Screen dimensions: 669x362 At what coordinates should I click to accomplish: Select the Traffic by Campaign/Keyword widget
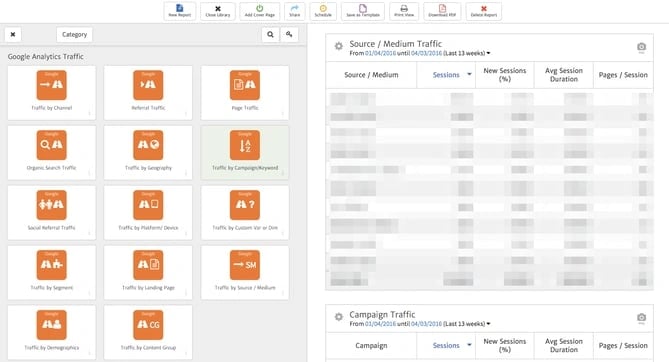click(245, 152)
